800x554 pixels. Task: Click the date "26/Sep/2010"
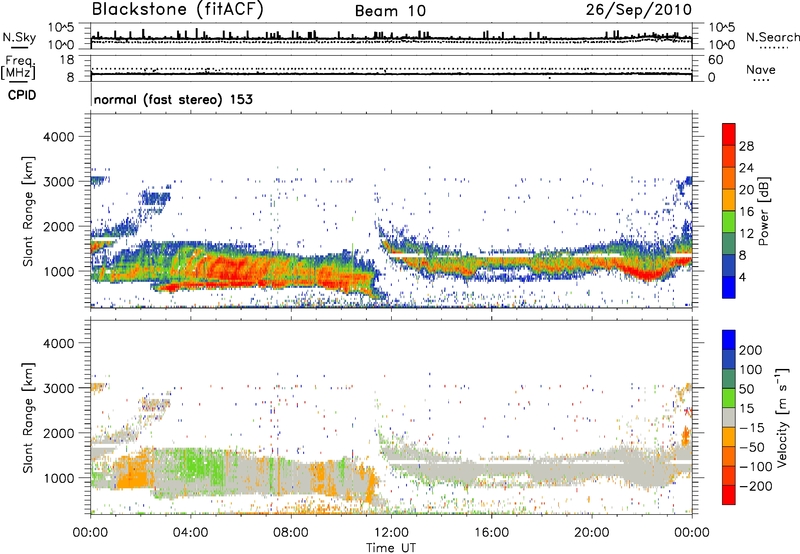638,10
